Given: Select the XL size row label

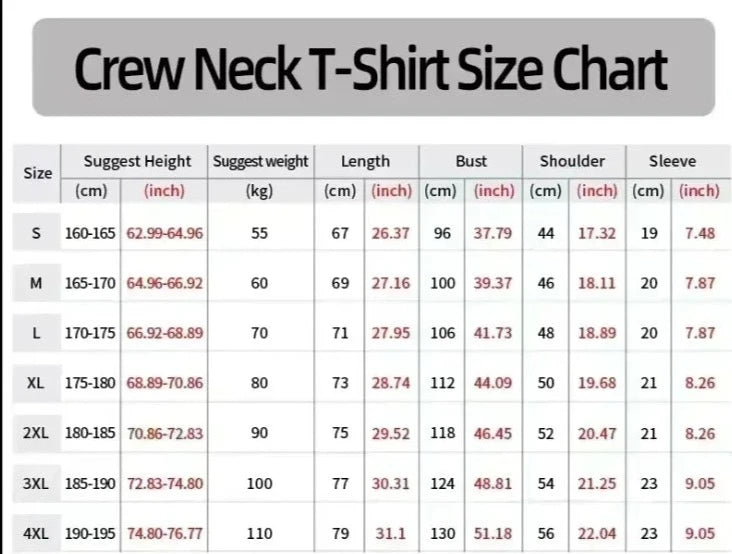Looking at the screenshot, I should coord(36,383).
